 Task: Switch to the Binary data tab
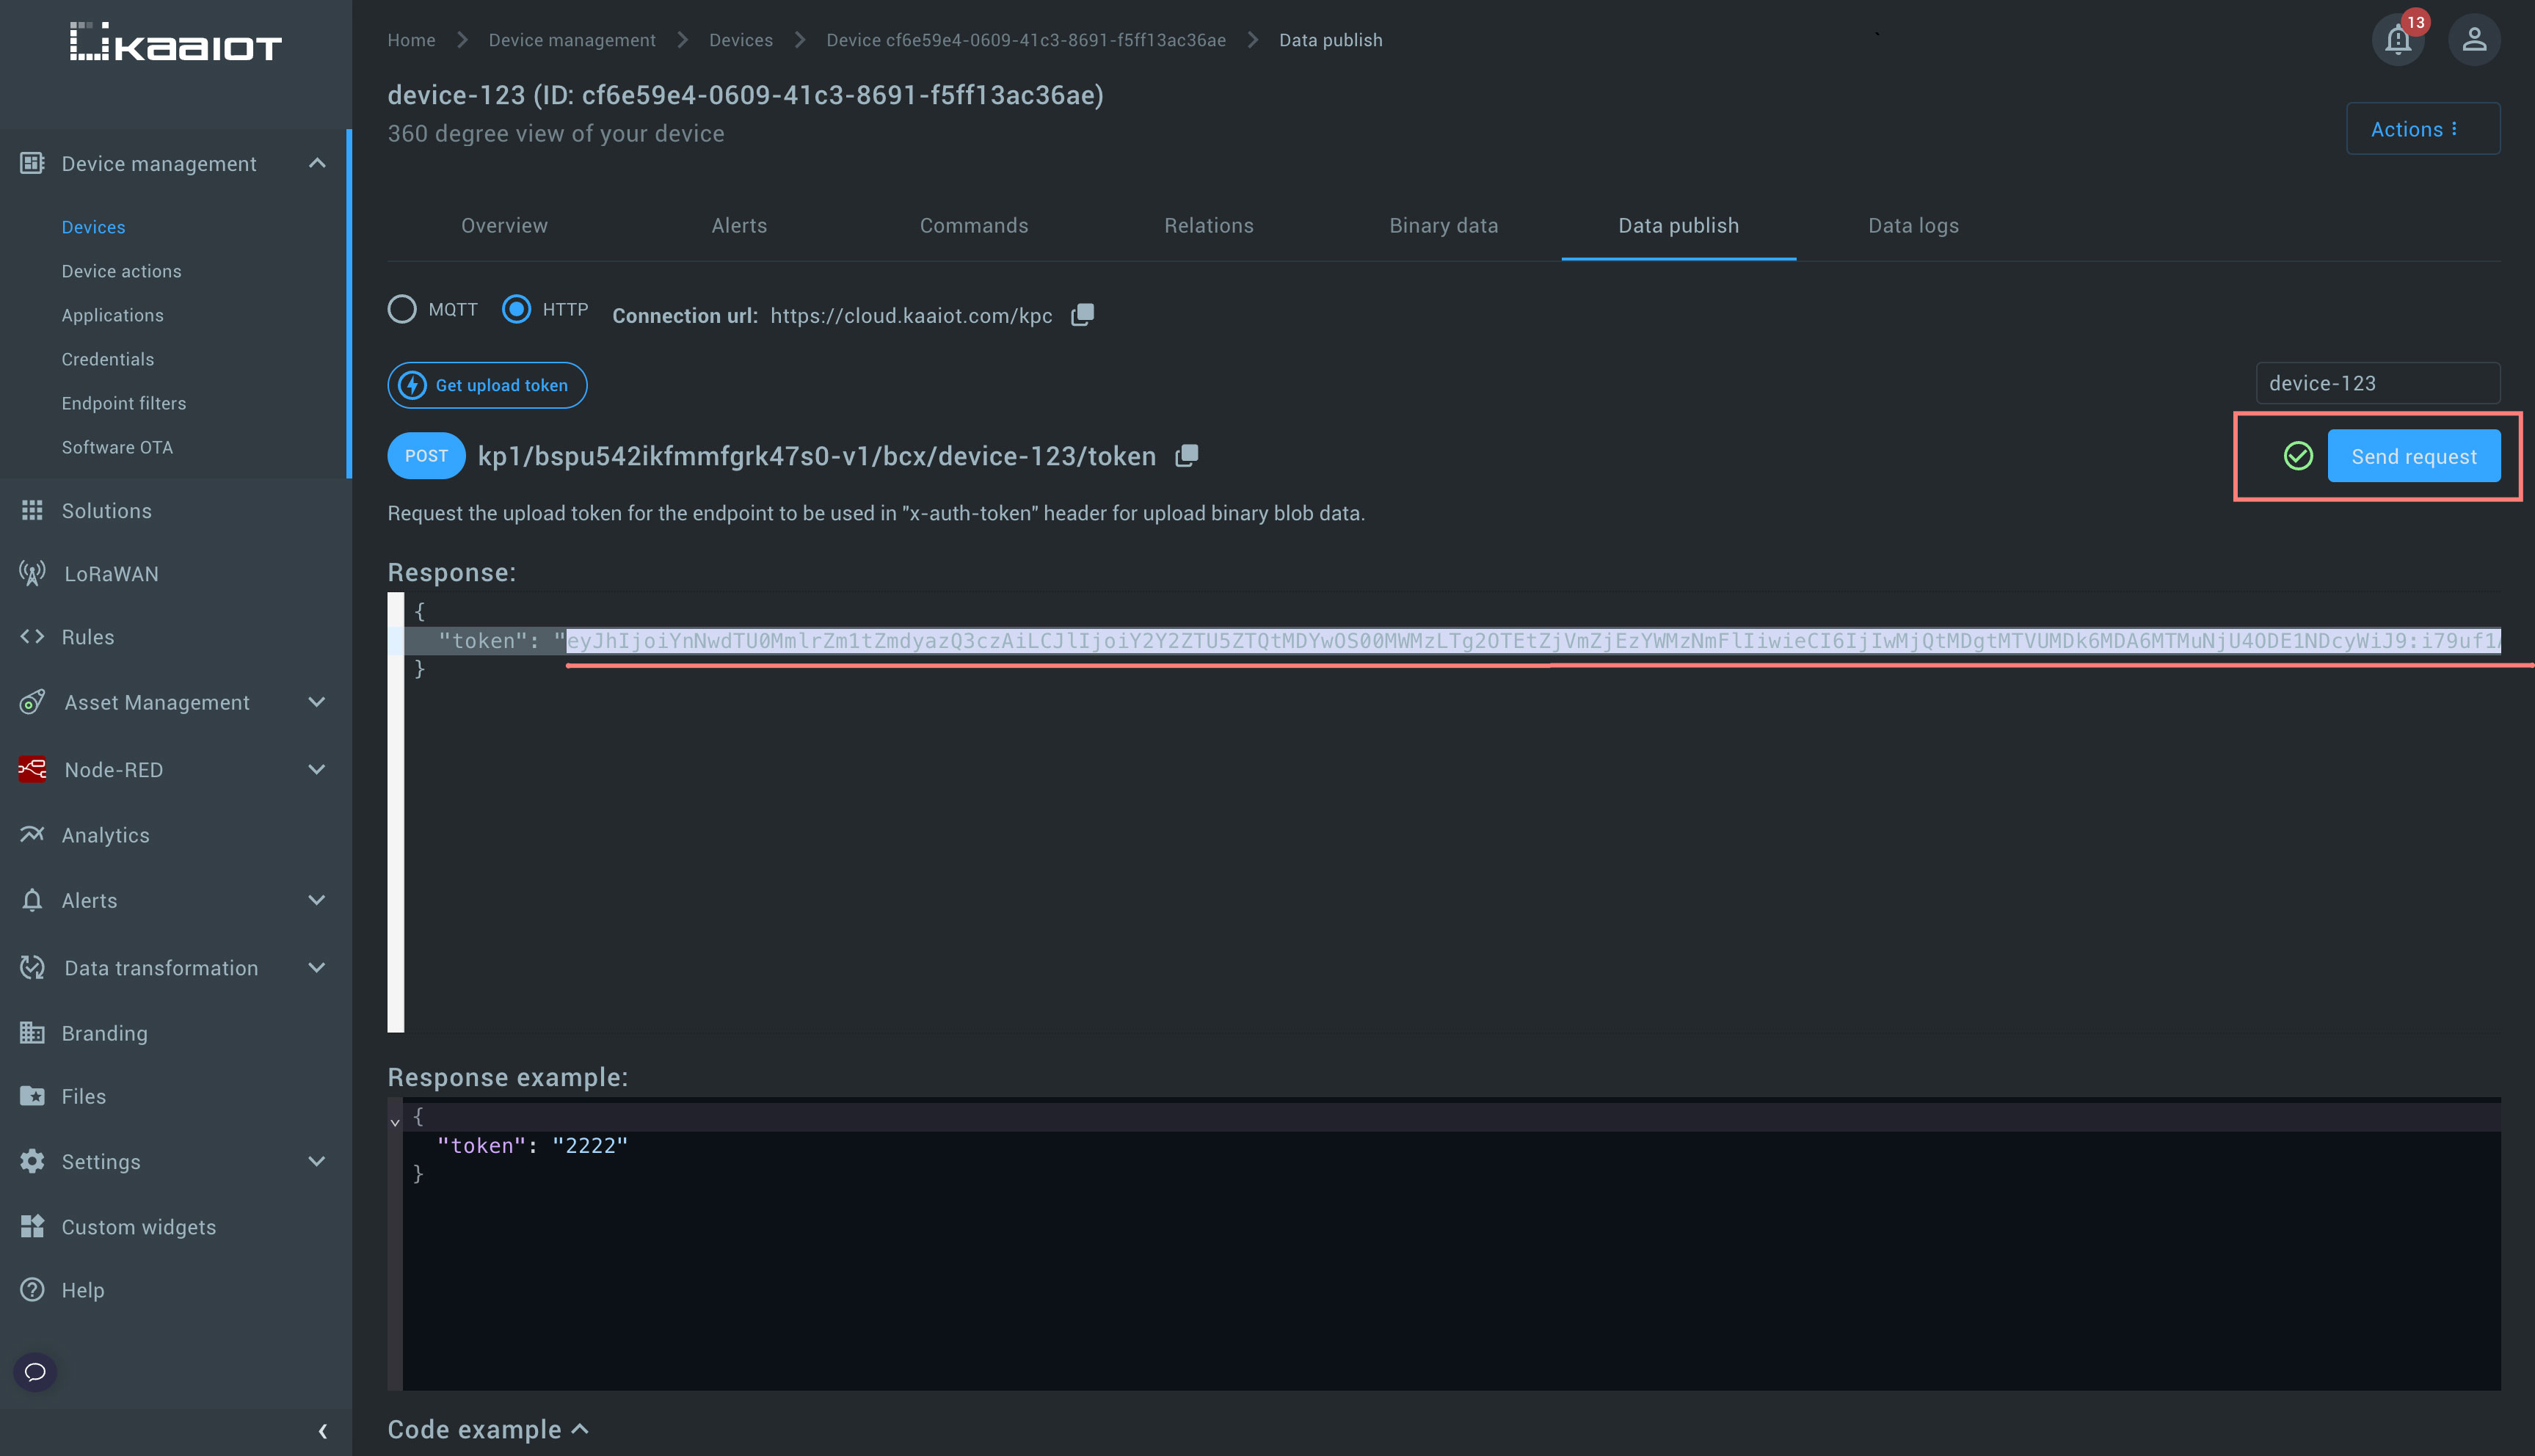click(1444, 225)
